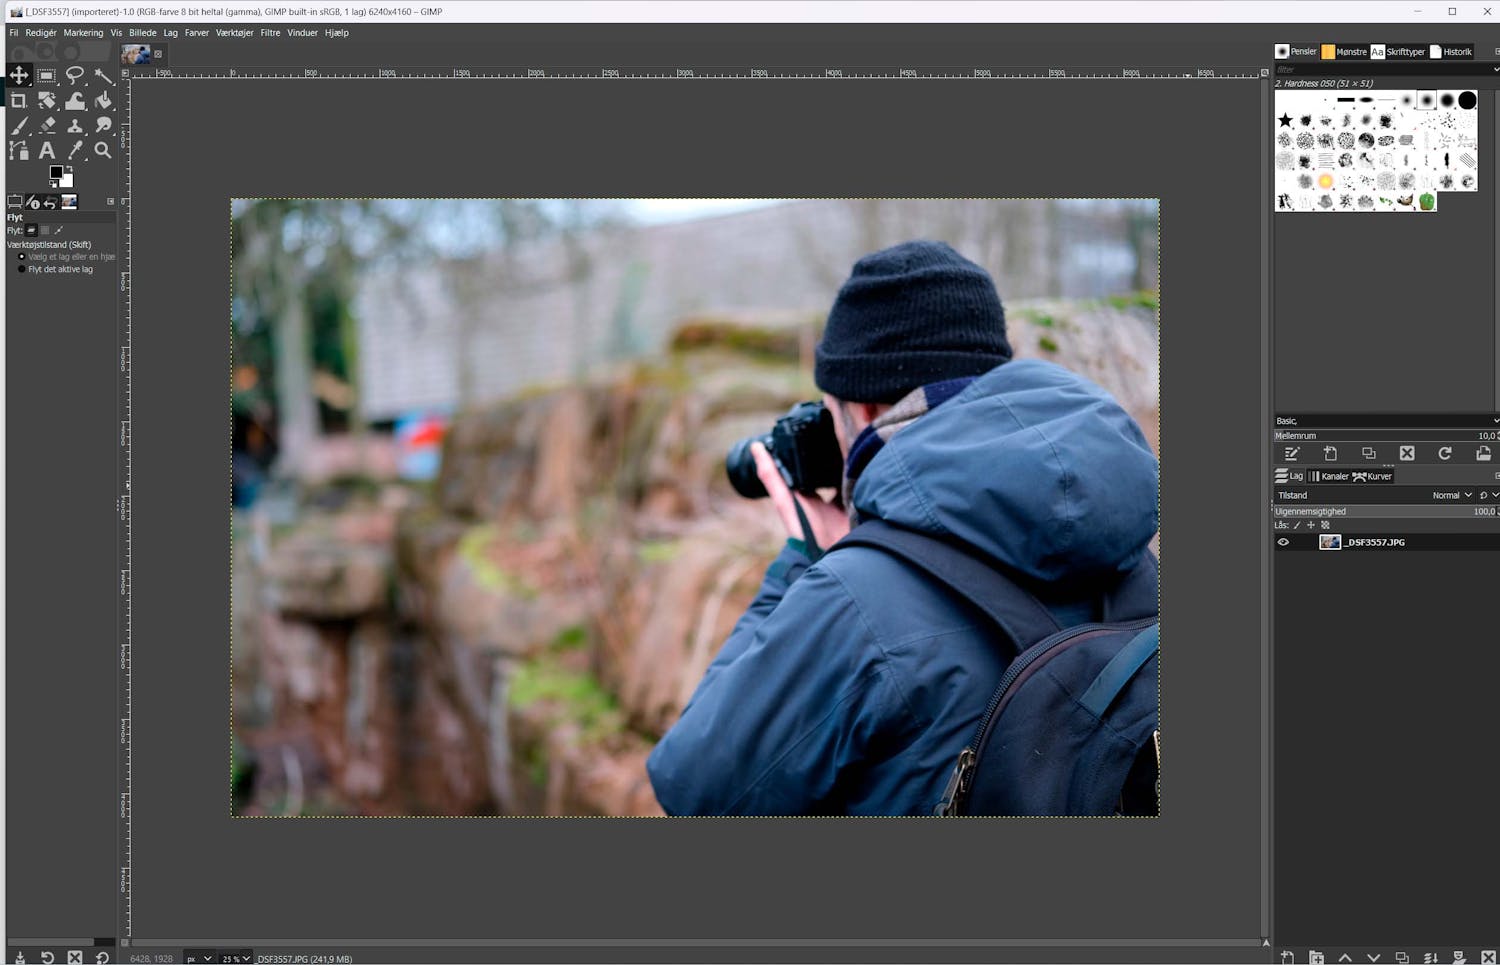Image resolution: width=1500 pixels, height=965 pixels.
Task: Toggle the lock pixels icon next to Lås
Action: point(1297,525)
